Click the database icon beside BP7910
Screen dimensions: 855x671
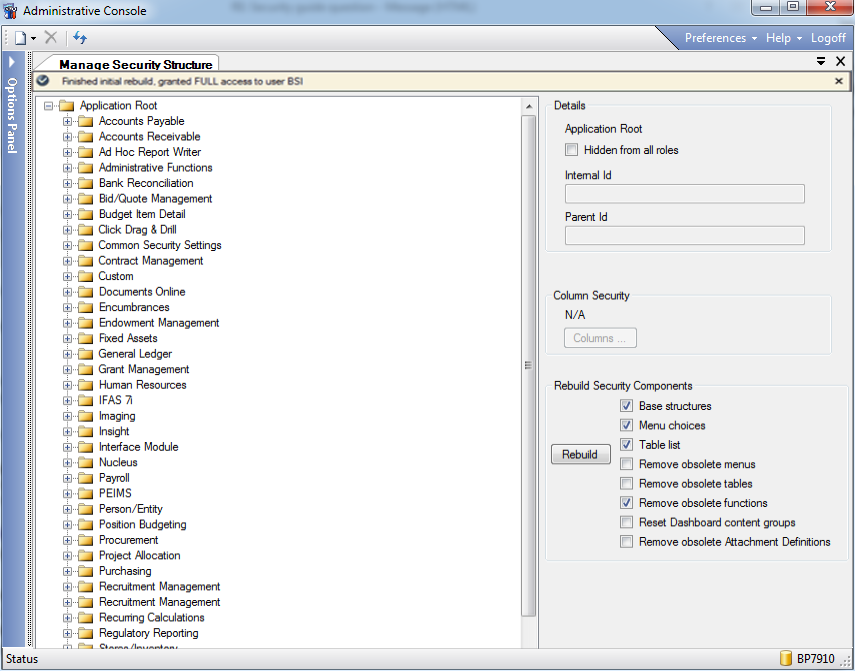(786, 659)
